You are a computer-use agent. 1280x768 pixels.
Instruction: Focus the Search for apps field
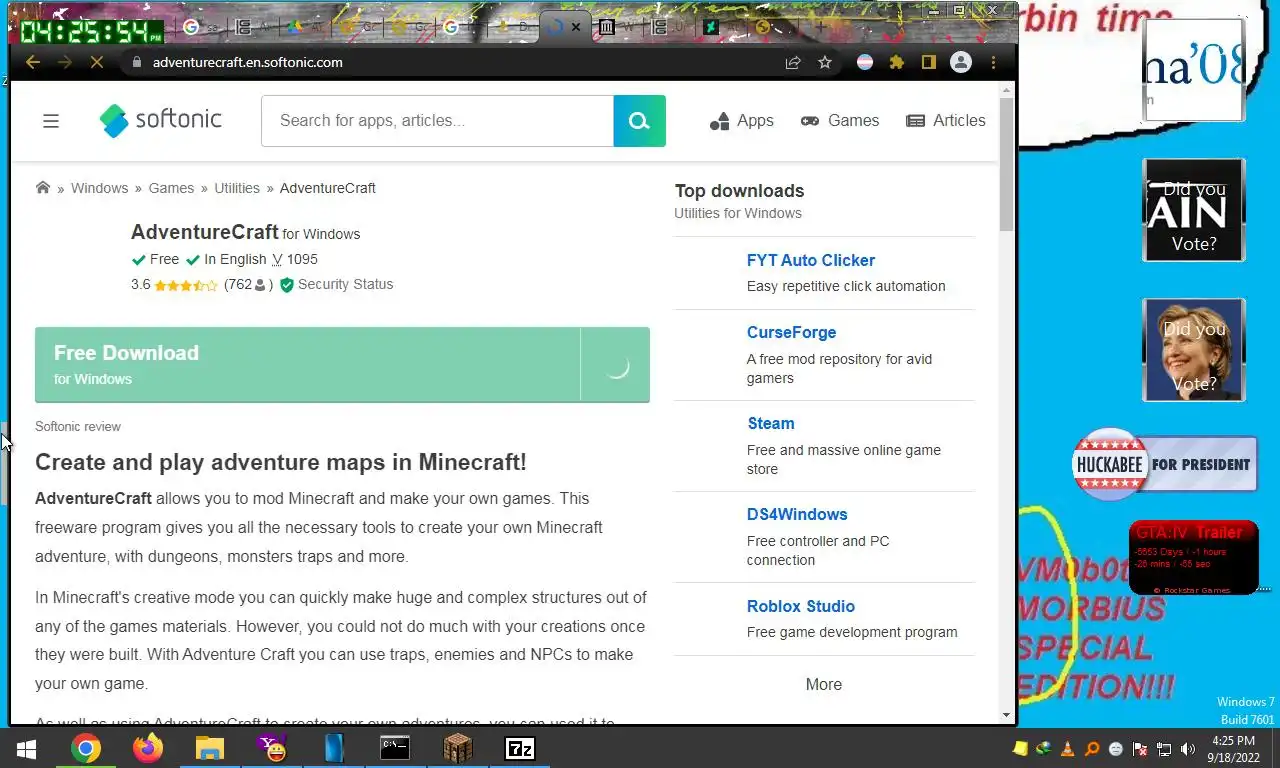(437, 121)
